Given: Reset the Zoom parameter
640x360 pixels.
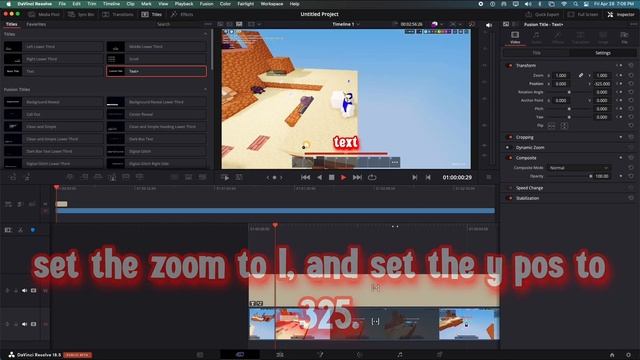Looking at the screenshot, I should click(631, 76).
